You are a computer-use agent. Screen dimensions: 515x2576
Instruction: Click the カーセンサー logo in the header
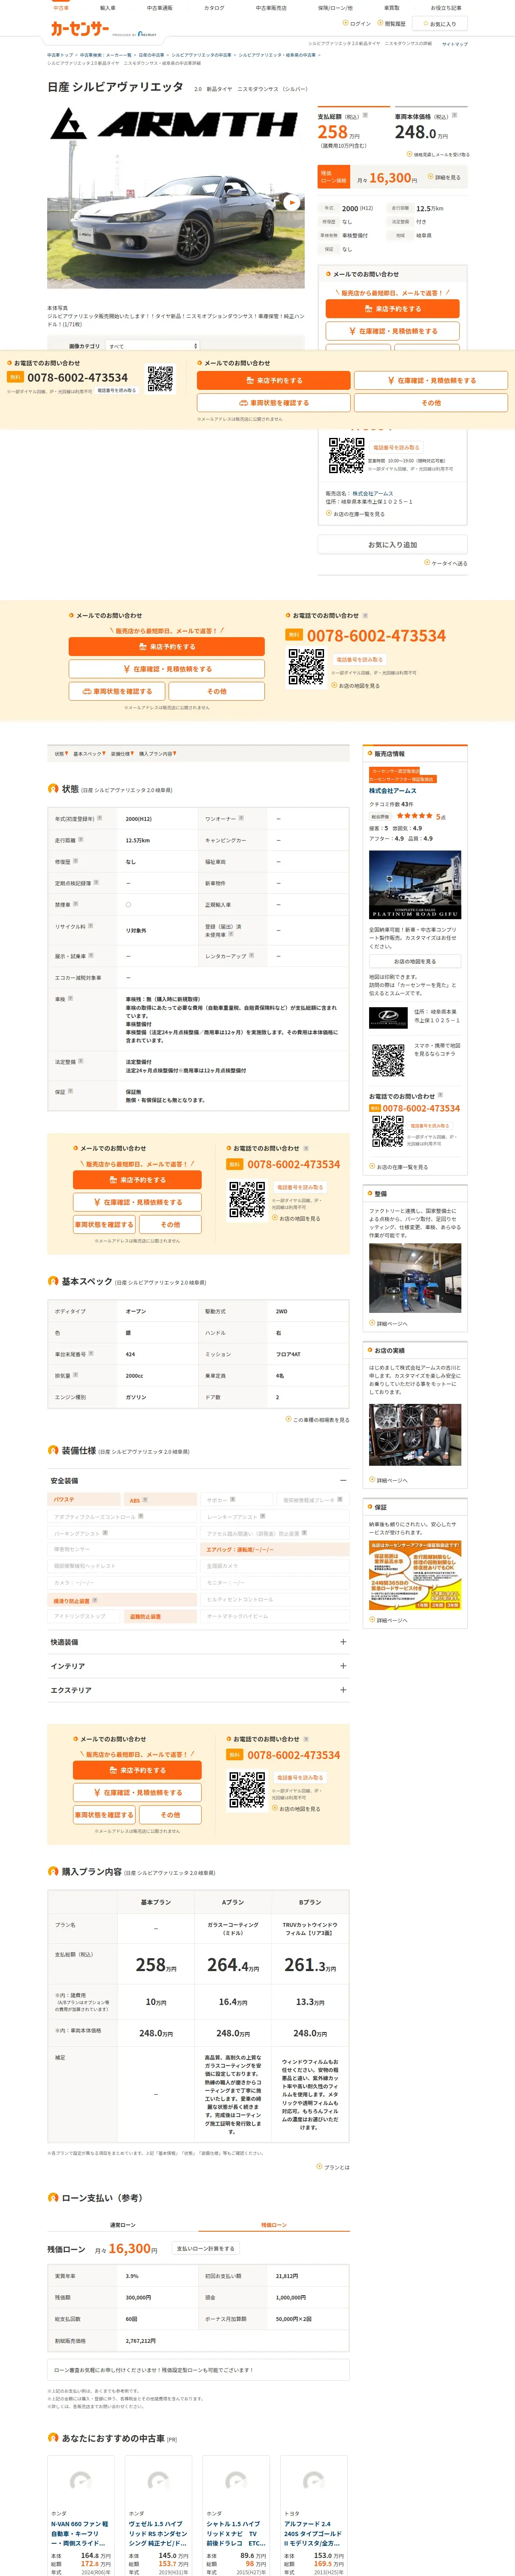[x=80, y=29]
